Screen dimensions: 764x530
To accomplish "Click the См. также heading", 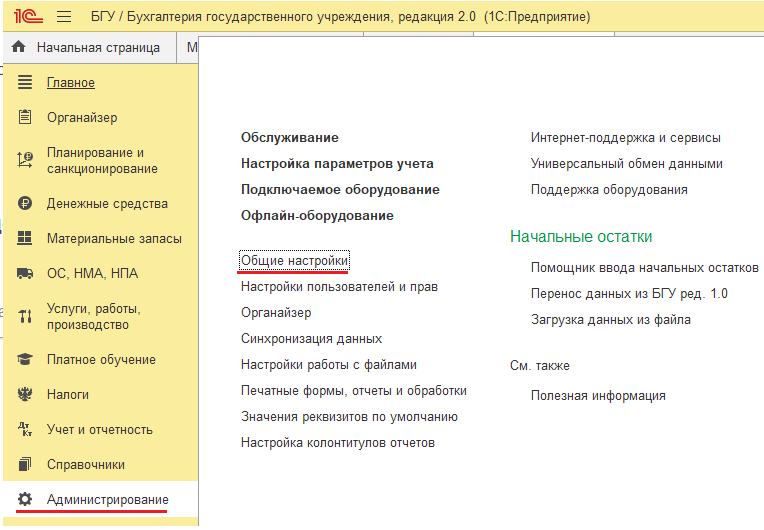I will click(x=539, y=366).
